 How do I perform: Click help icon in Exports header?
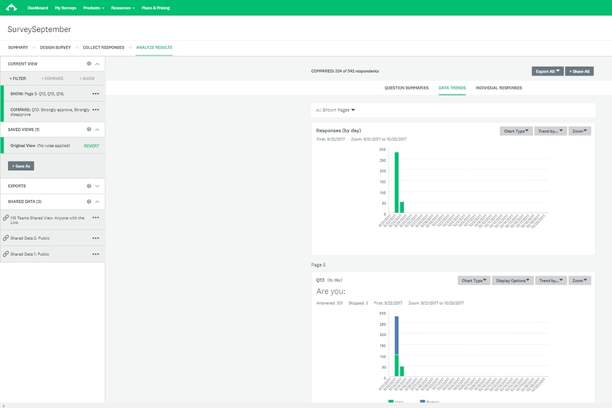pyautogui.click(x=89, y=186)
